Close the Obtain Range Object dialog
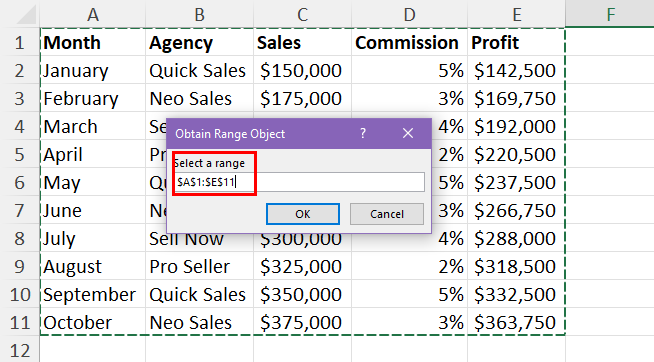This screenshot has width=654, height=362. (408, 133)
